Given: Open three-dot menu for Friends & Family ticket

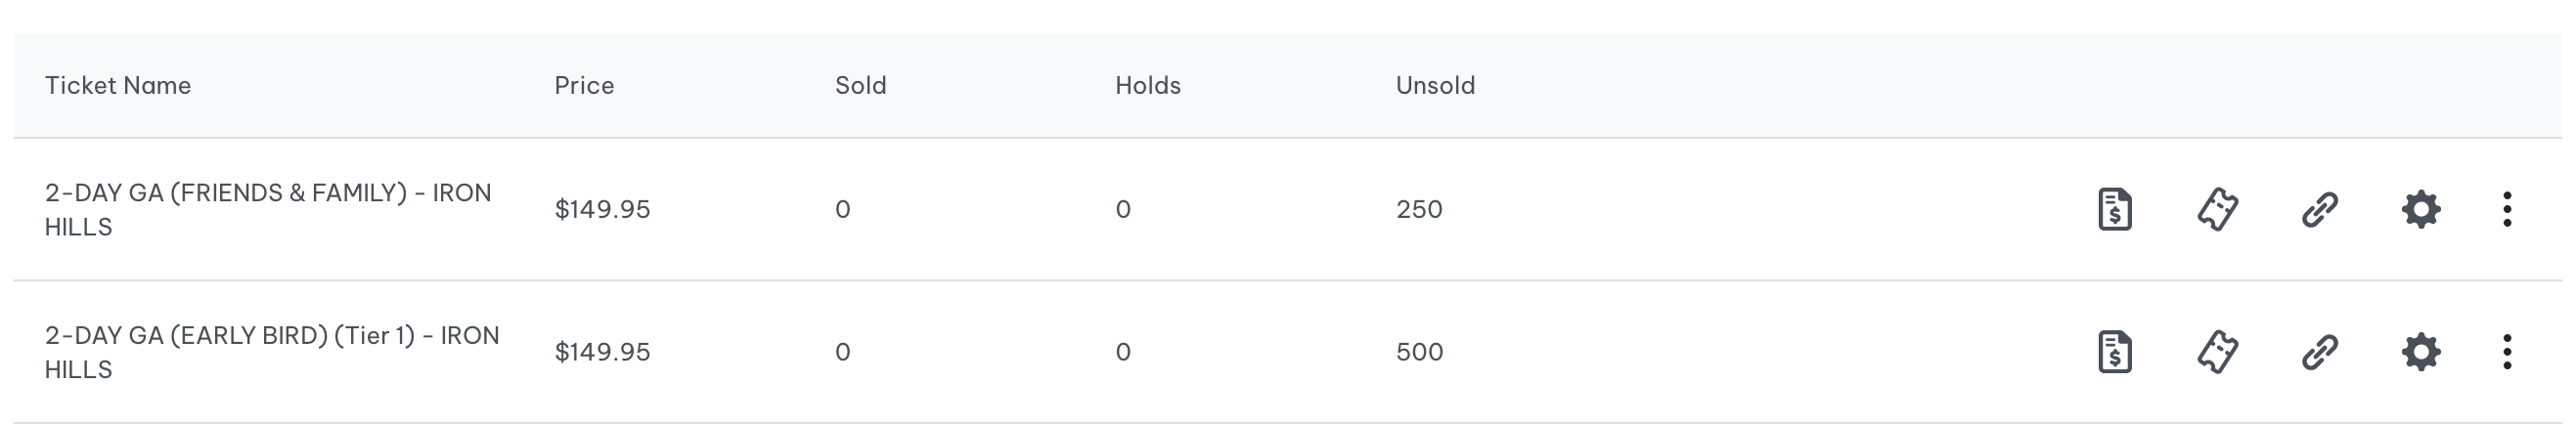Looking at the screenshot, I should coord(2506,209).
